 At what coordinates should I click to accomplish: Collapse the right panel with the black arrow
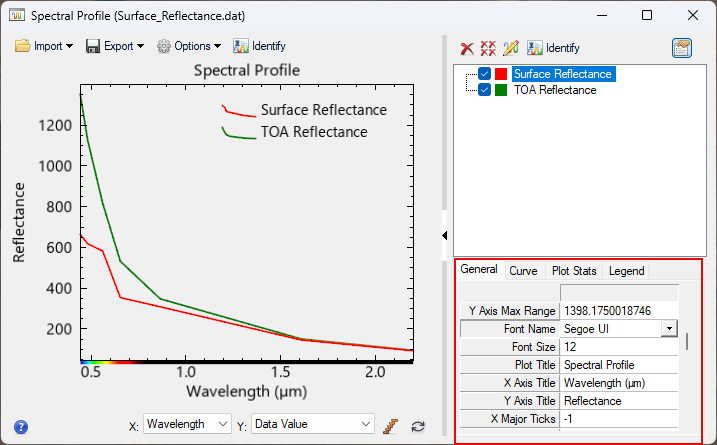(x=444, y=236)
